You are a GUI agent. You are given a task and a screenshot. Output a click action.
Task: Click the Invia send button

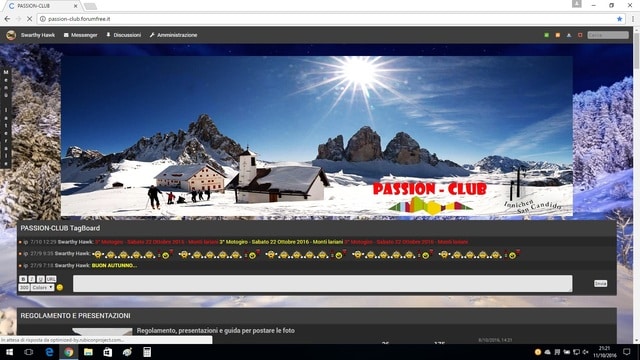click(x=600, y=283)
